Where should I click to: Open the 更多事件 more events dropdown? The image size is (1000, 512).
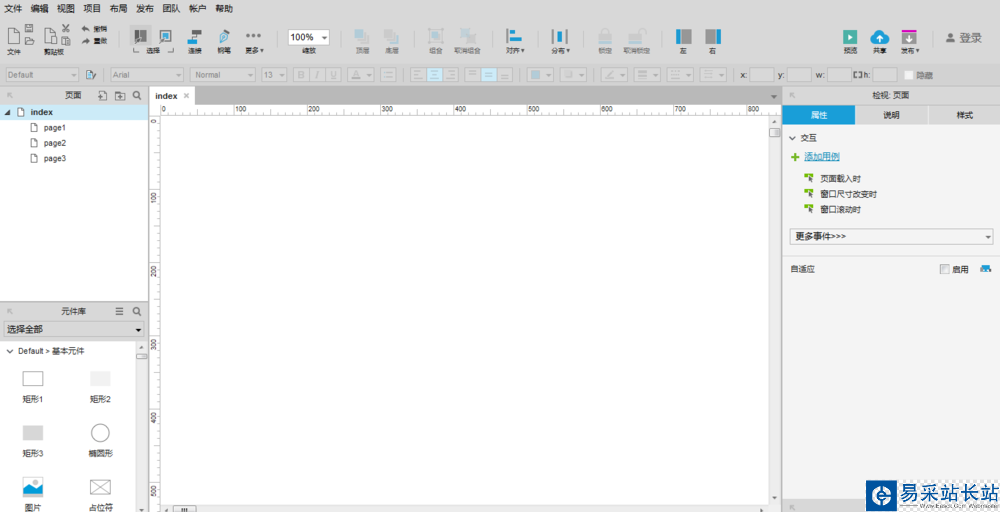(891, 237)
